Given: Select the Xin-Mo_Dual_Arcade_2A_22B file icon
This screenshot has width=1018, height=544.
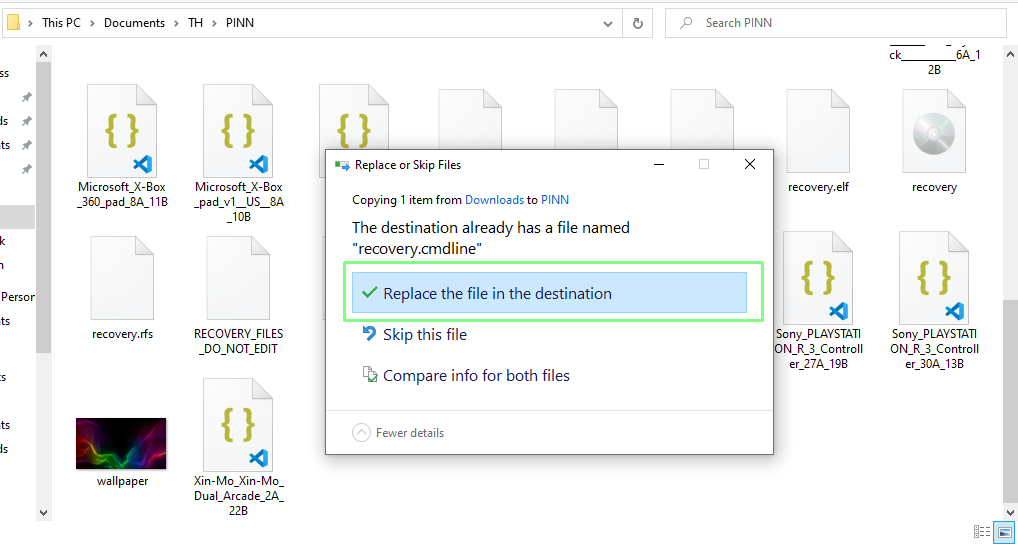Looking at the screenshot, I should (238, 424).
